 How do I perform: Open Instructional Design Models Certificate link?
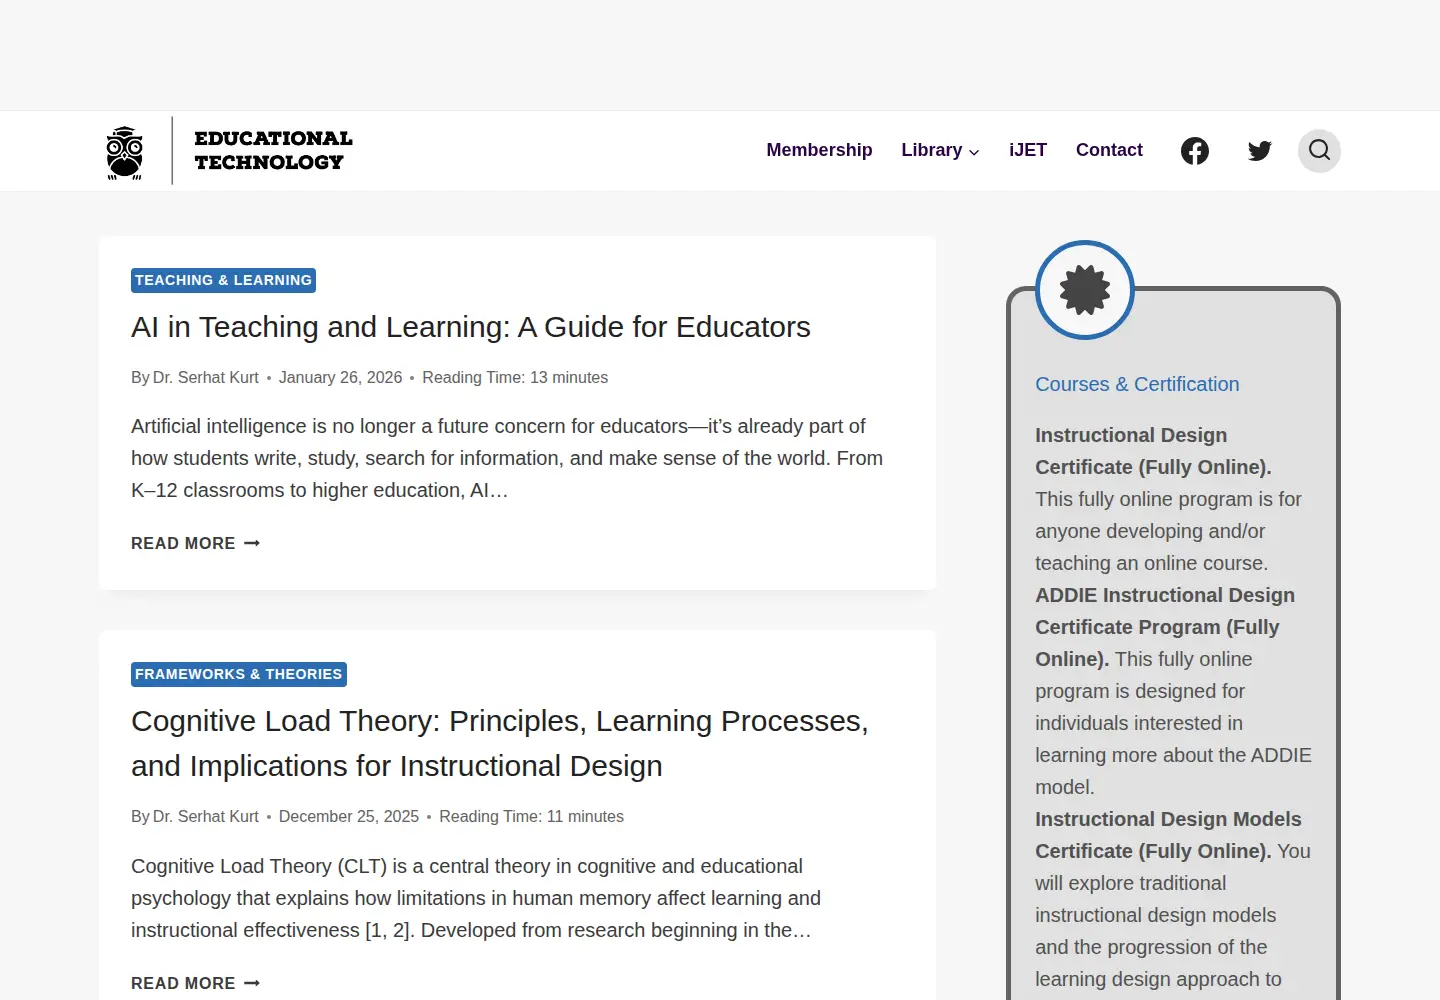1168,835
